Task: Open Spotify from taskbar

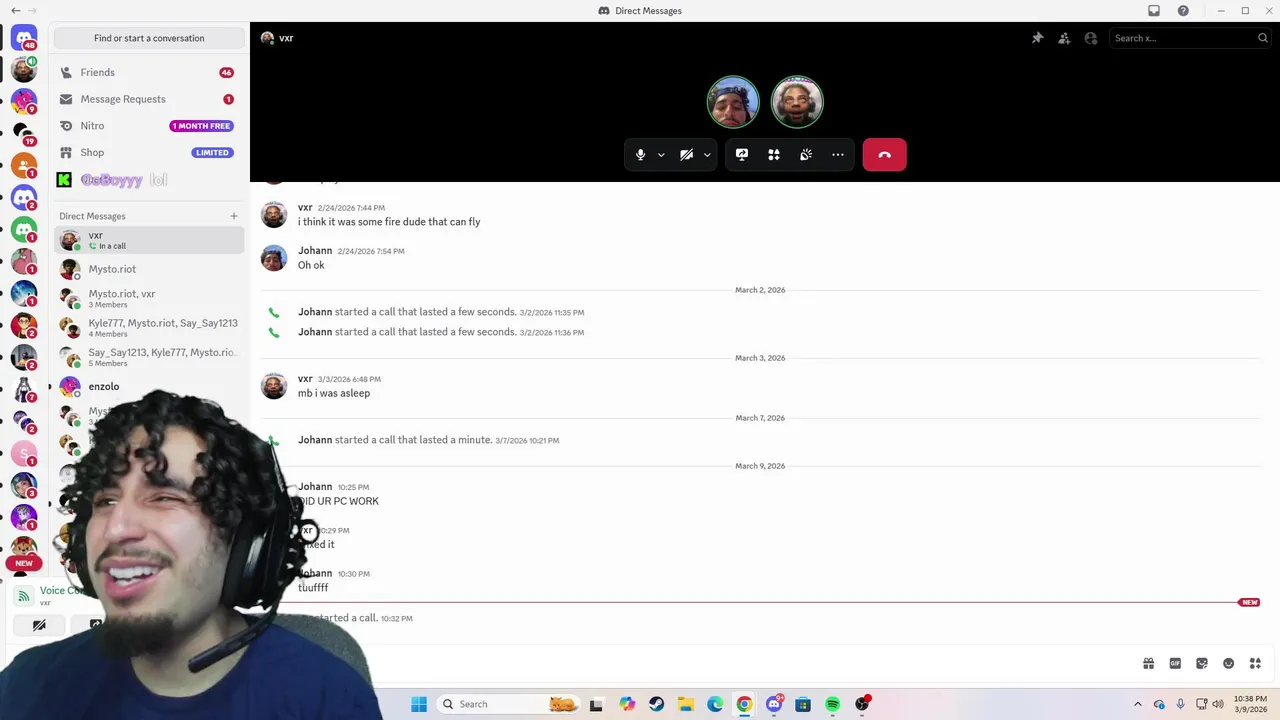Action: click(832, 704)
